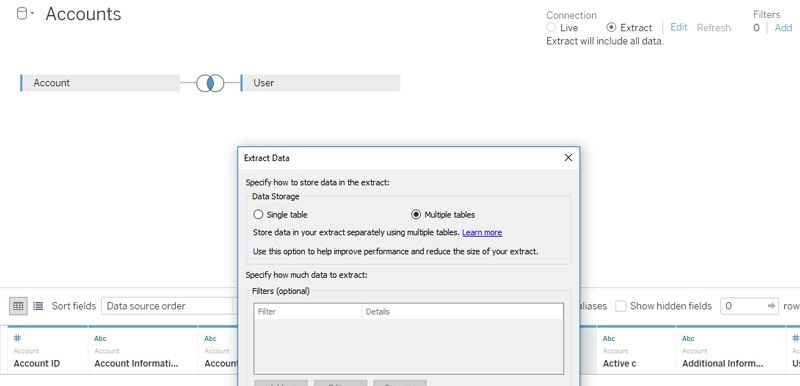Enable Show hidden fields checkbox

(x=620, y=306)
